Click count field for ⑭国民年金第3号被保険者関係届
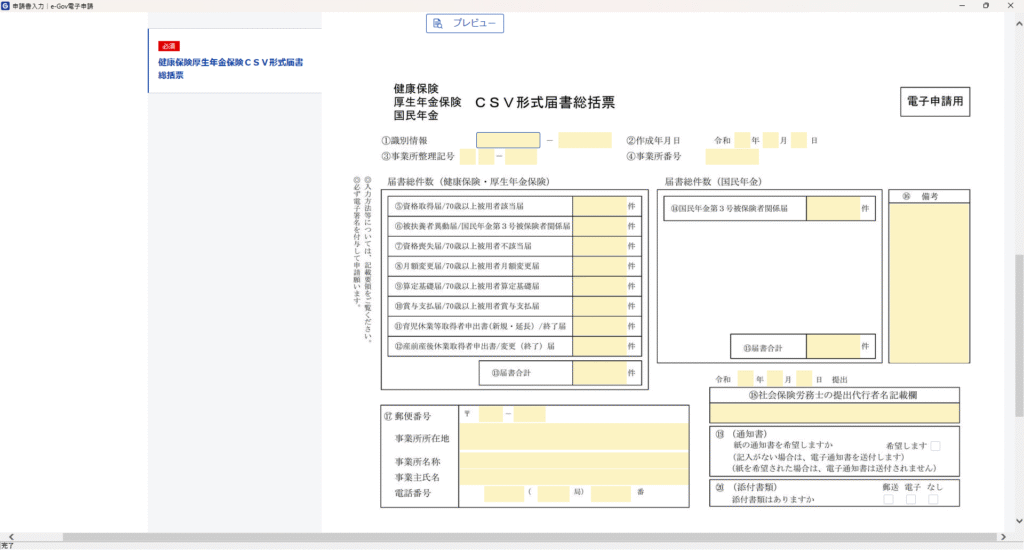The width and height of the screenshot is (1024, 550). tap(833, 208)
